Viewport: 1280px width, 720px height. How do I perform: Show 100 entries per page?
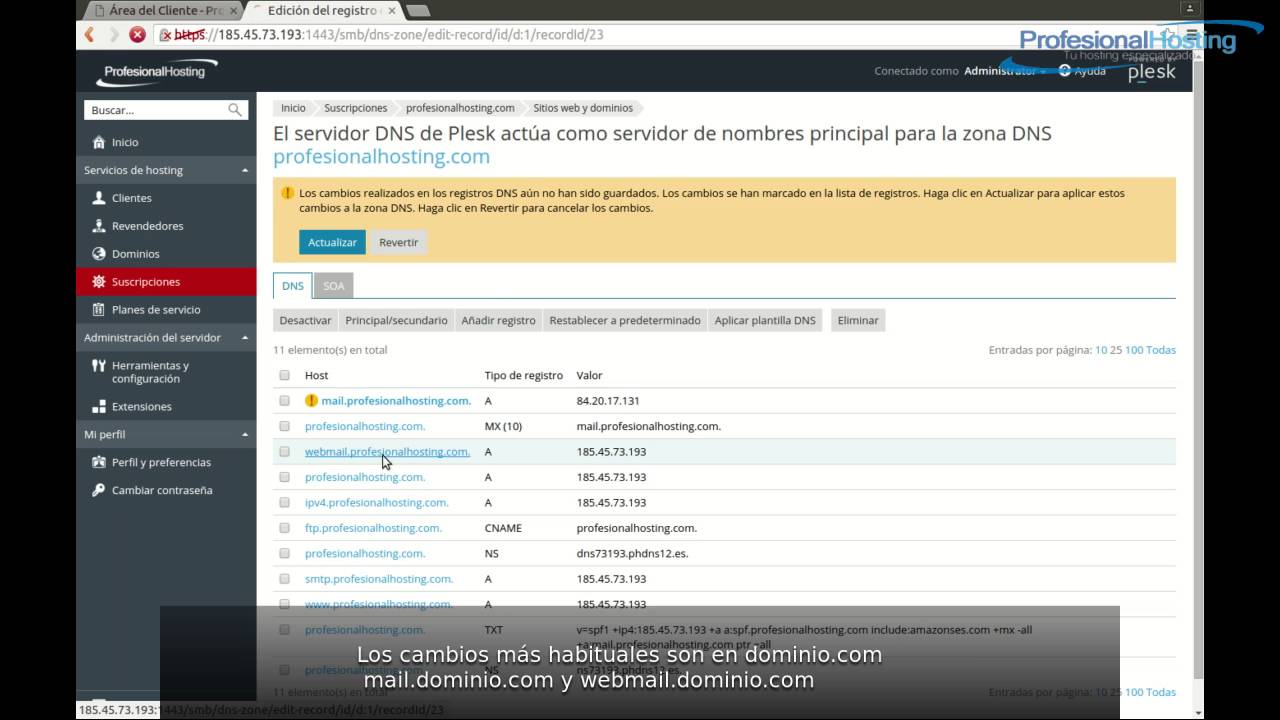(1134, 350)
